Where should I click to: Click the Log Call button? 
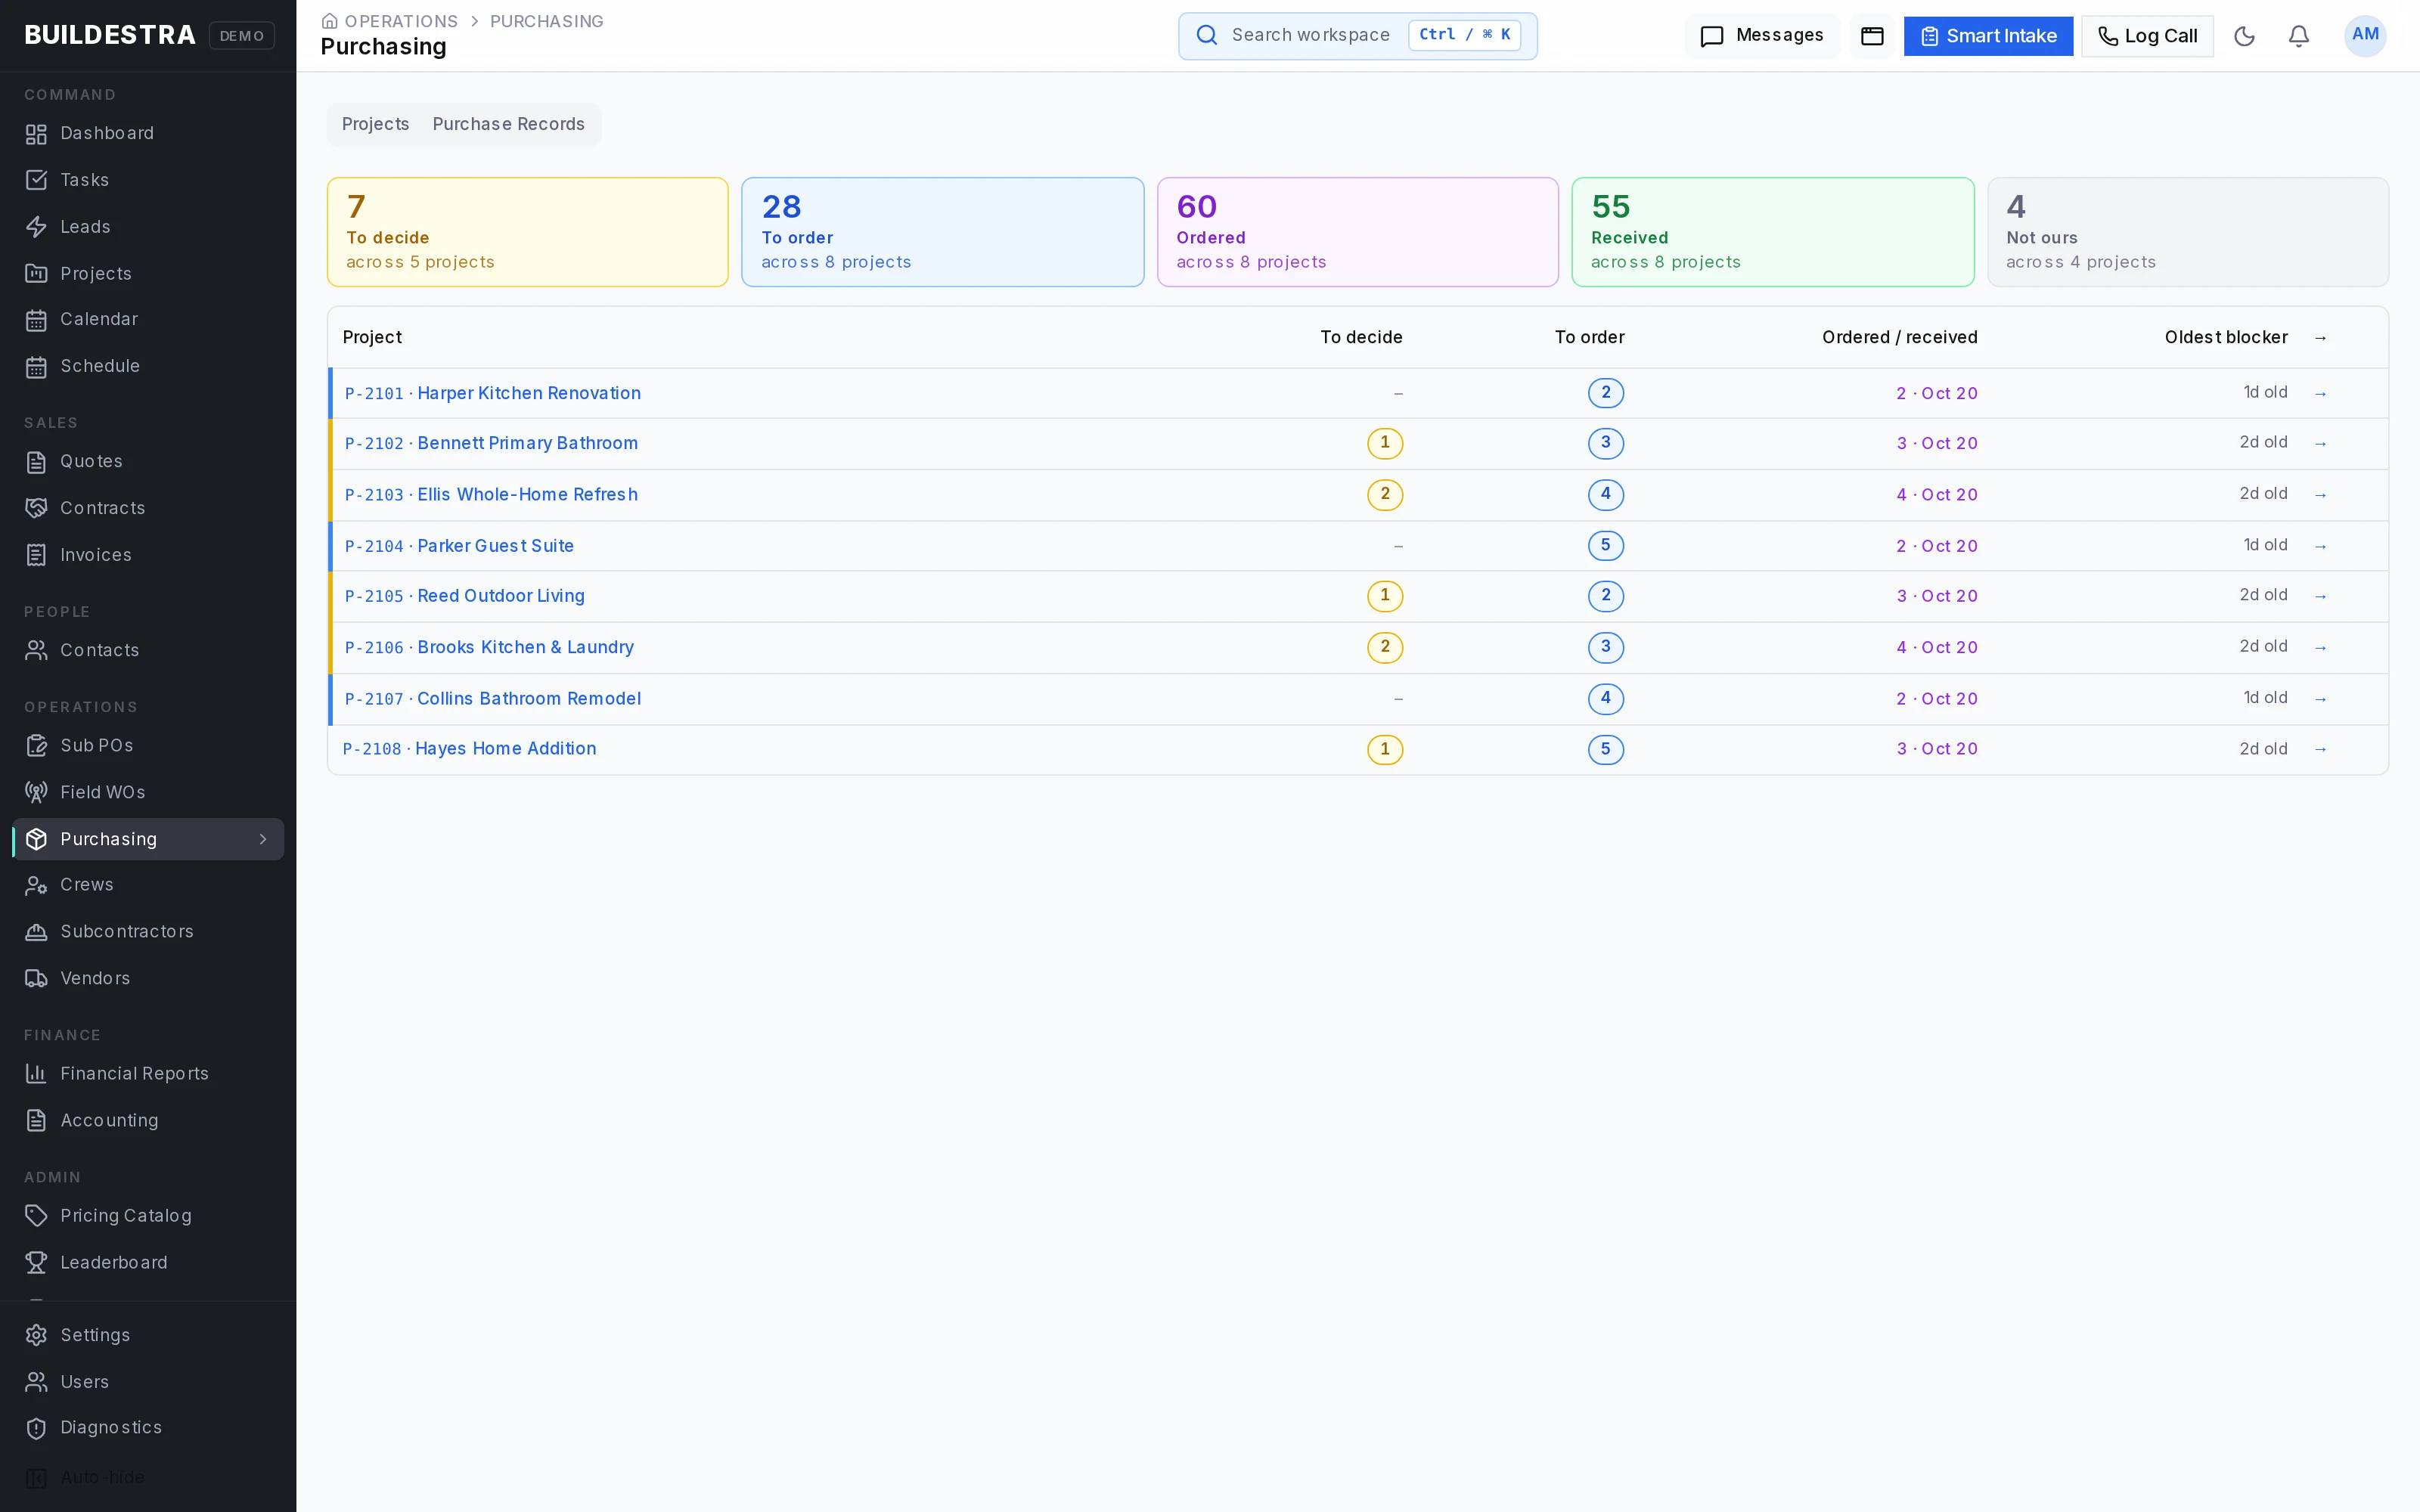tap(2147, 36)
